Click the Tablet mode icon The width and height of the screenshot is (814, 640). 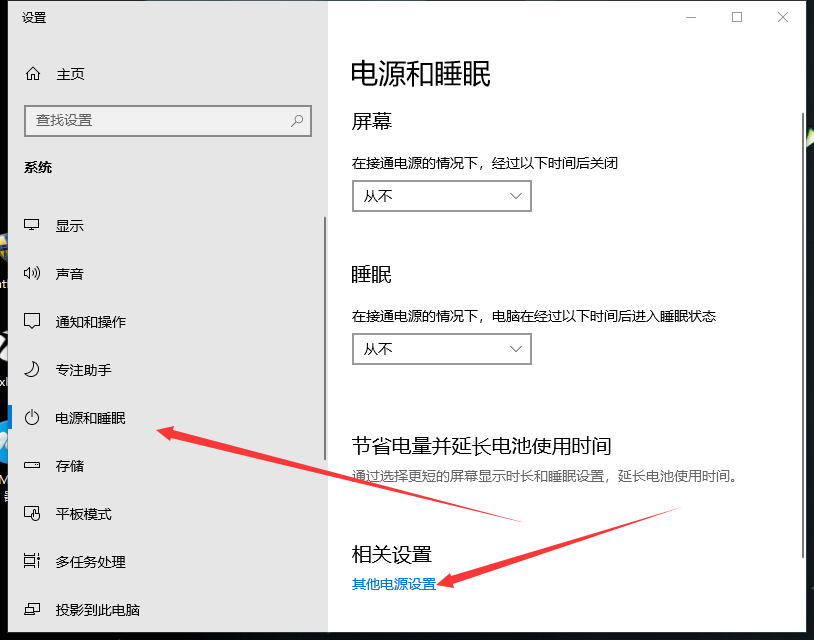click(x=32, y=513)
